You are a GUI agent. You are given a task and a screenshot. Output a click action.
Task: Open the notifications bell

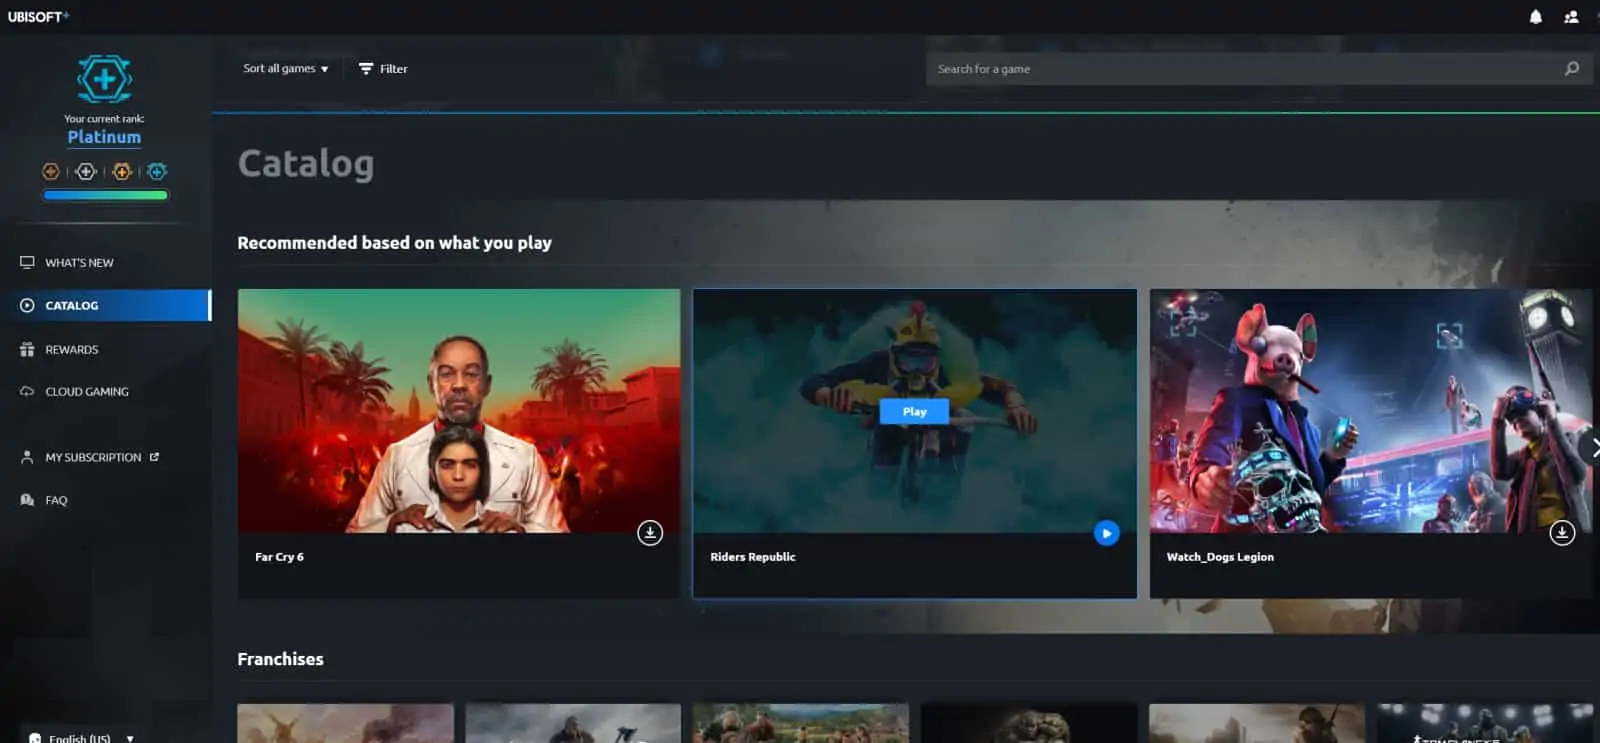[1535, 17]
